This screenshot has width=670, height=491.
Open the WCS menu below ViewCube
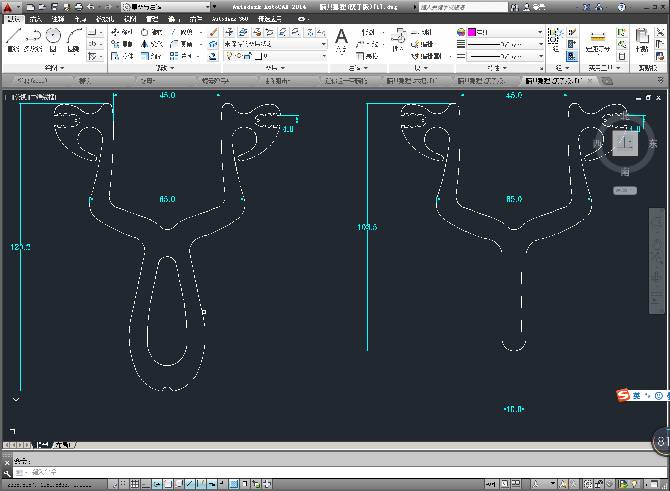625,190
